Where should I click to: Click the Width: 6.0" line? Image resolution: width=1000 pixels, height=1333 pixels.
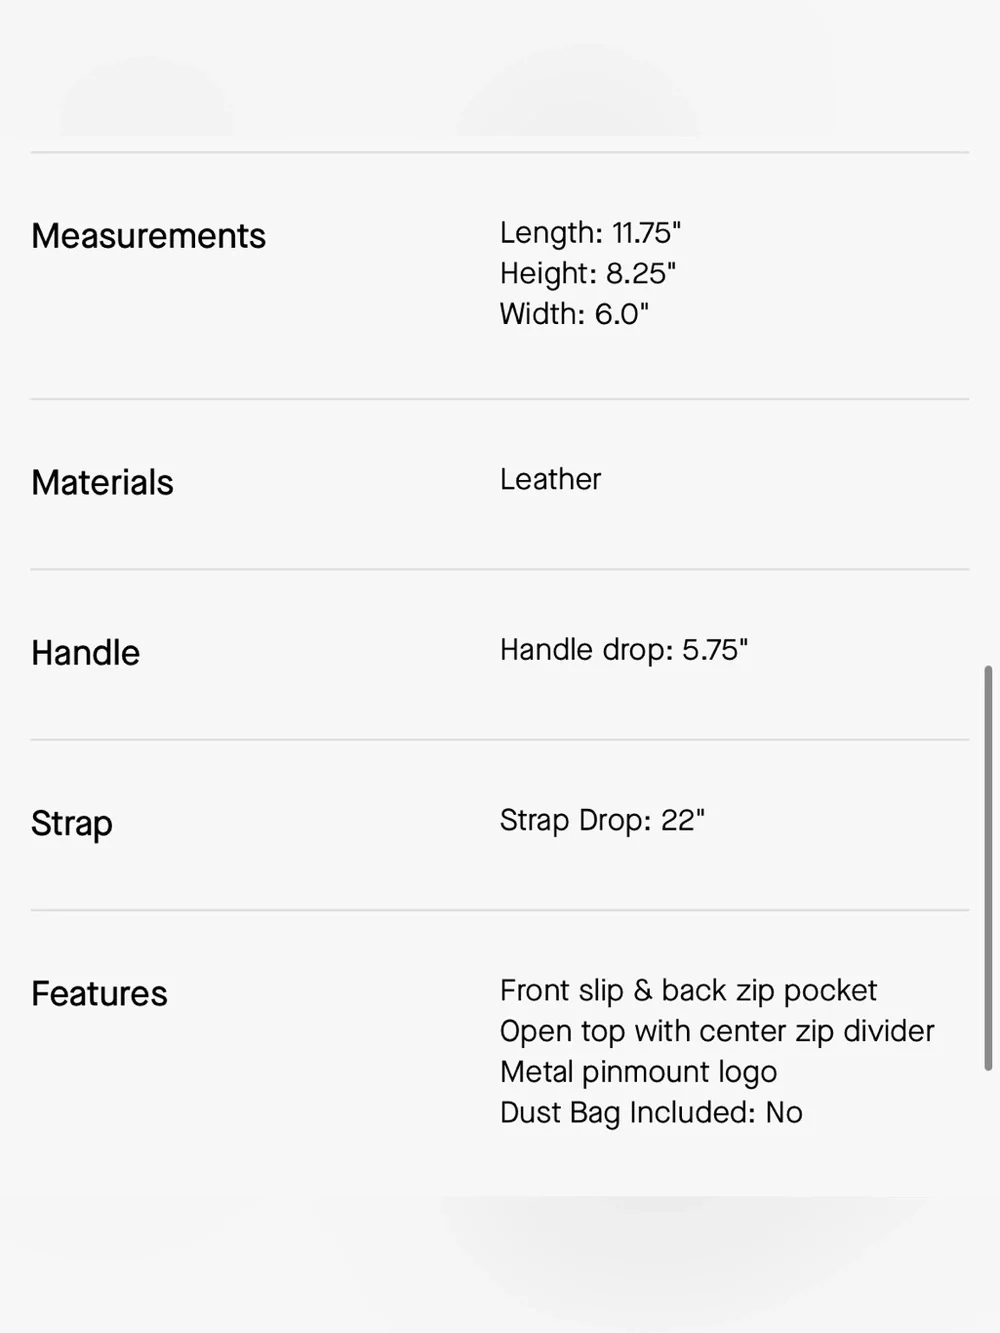click(x=574, y=314)
